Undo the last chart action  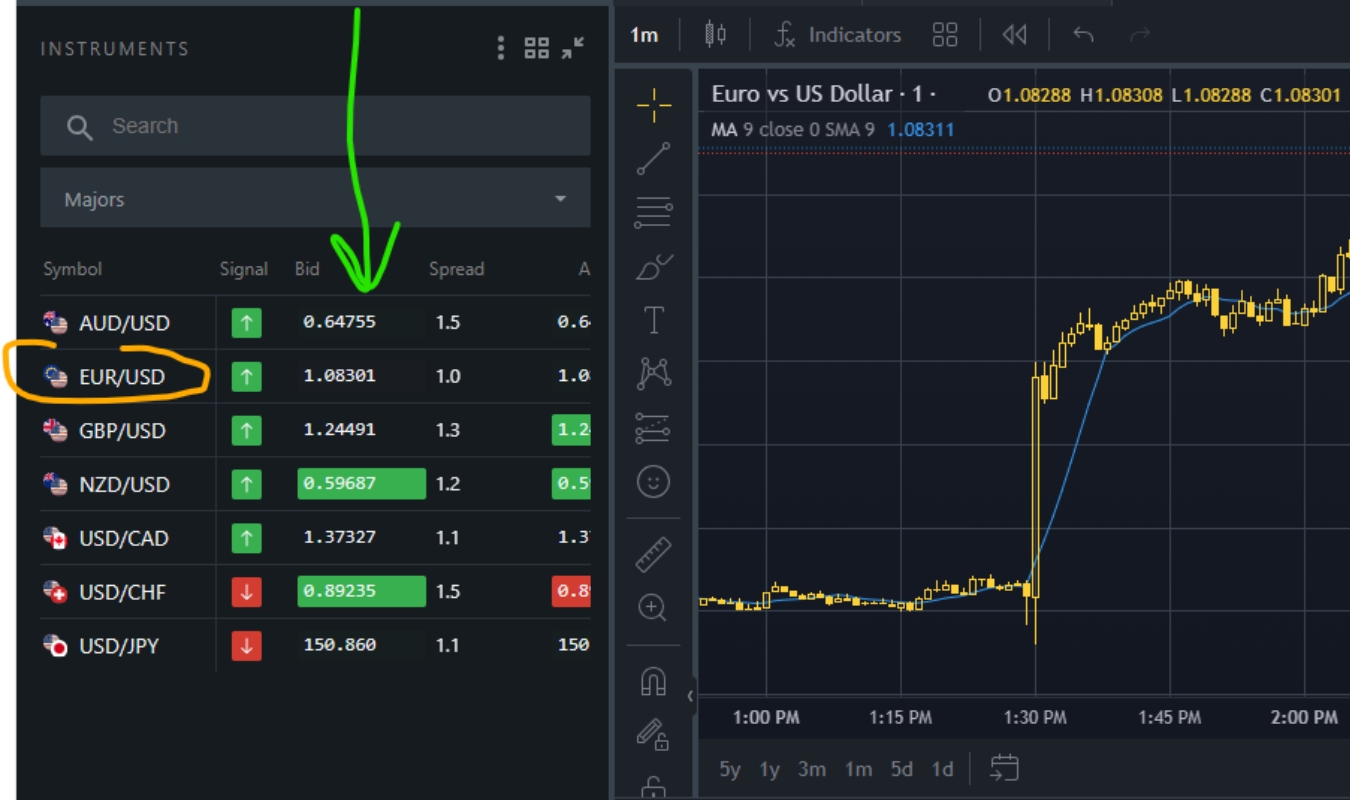[x=1083, y=35]
